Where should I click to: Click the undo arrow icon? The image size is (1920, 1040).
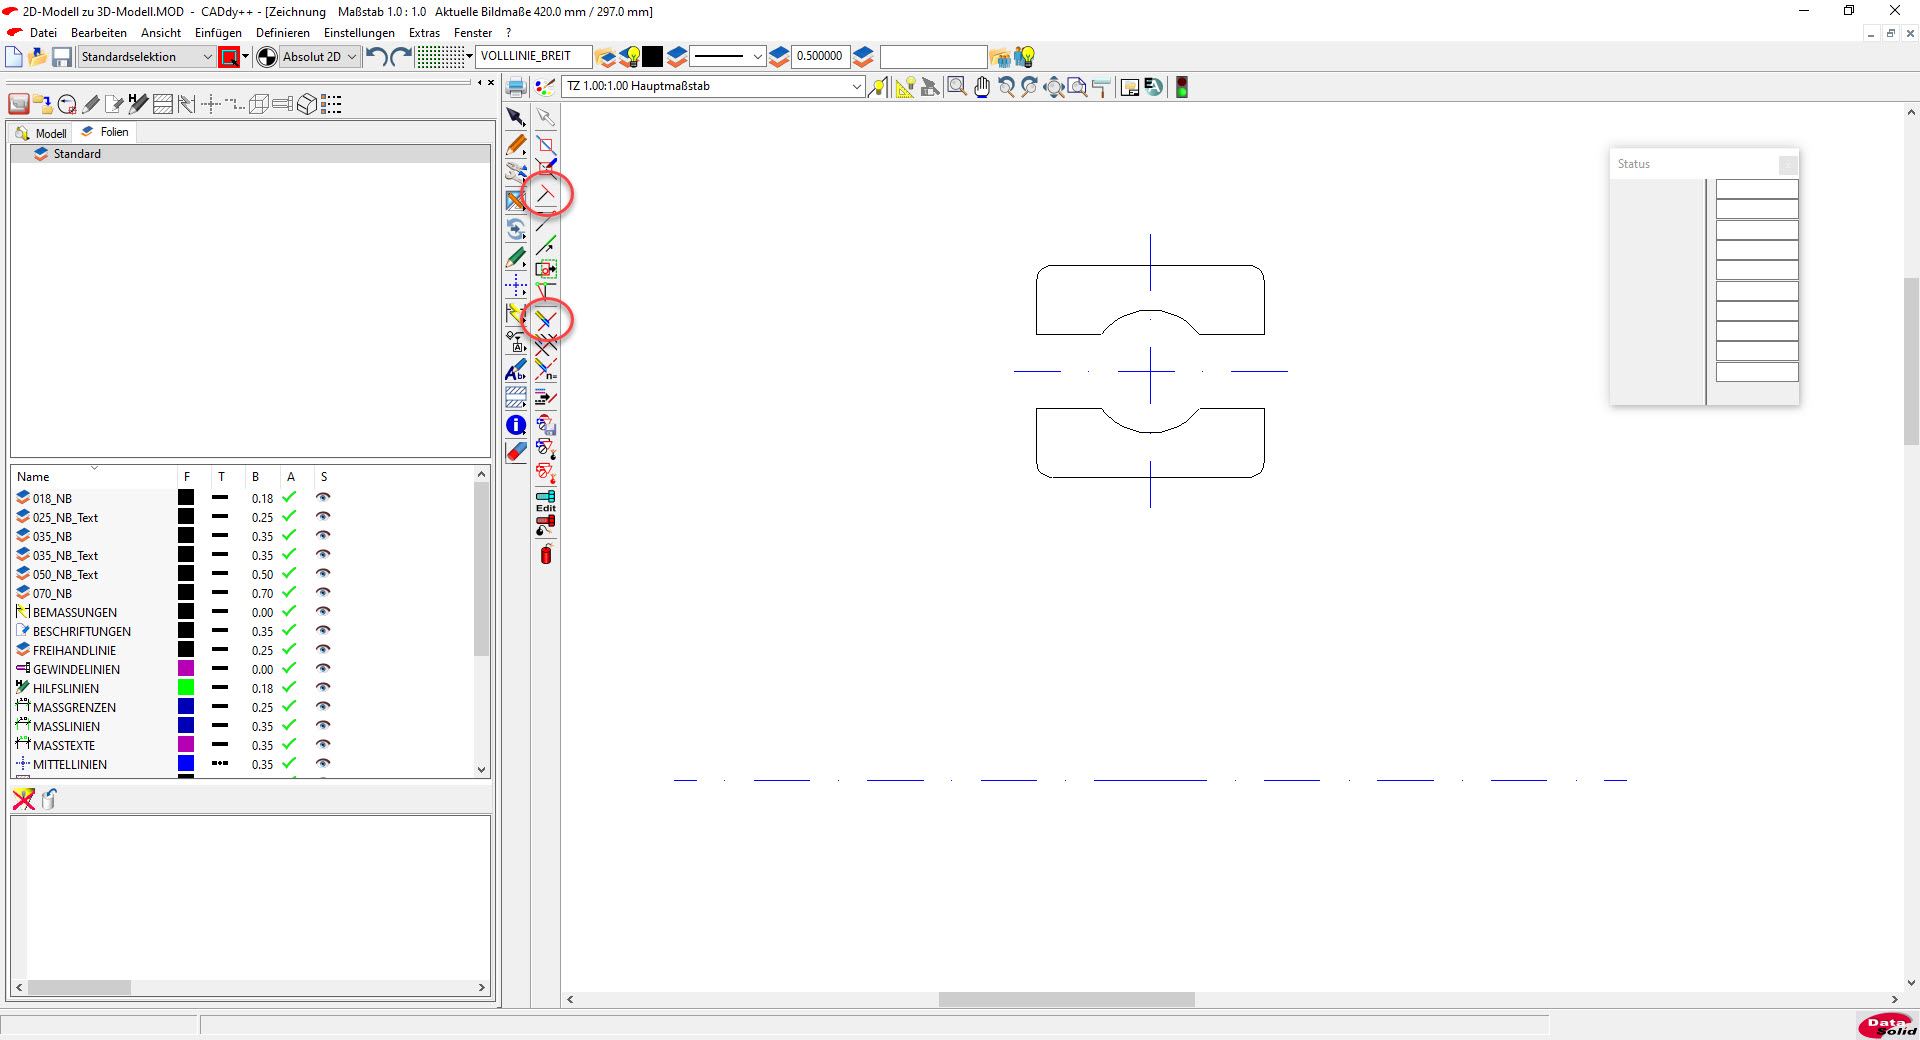[376, 57]
